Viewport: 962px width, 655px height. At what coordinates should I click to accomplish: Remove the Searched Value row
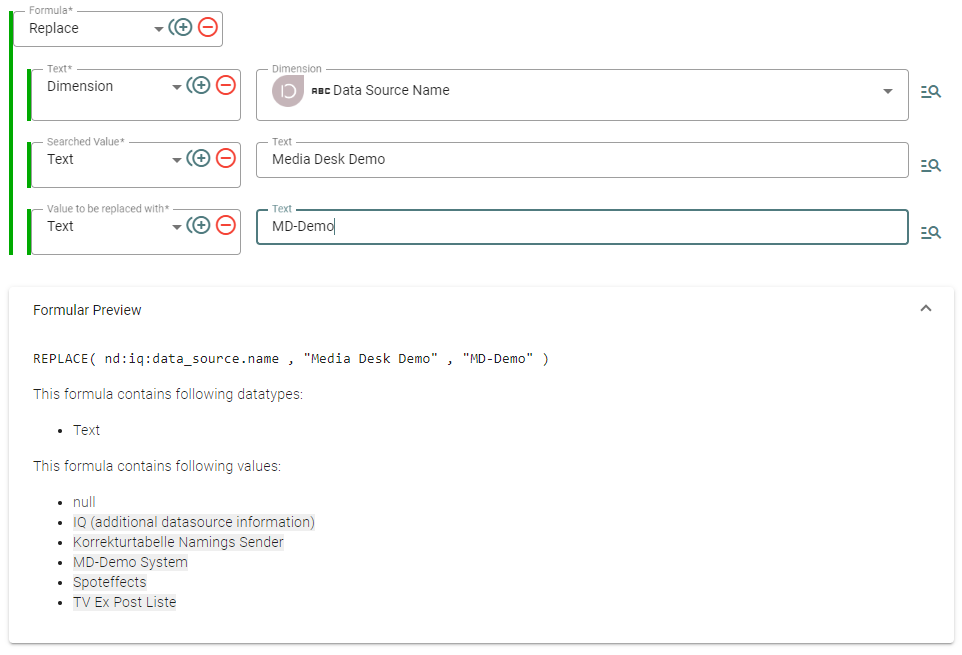coord(226,158)
